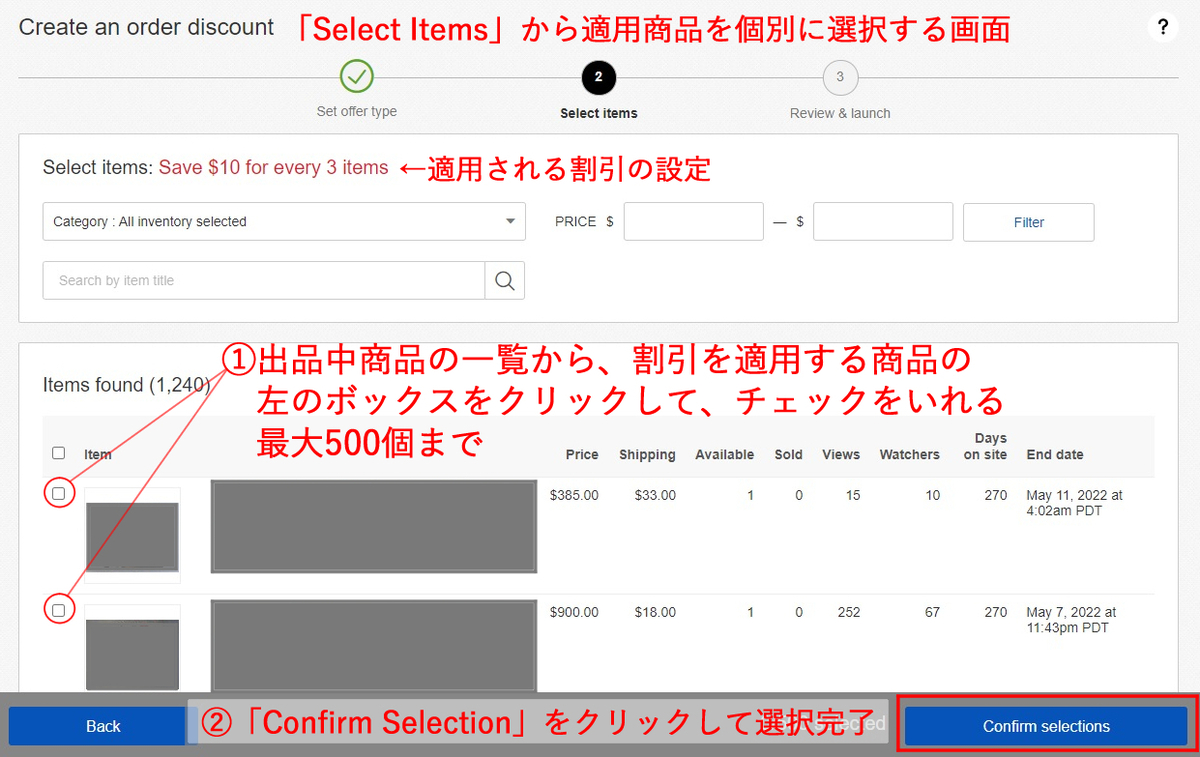Image resolution: width=1200 pixels, height=757 pixels.
Task: Select the $33.00 shipping cell
Action: pos(655,495)
